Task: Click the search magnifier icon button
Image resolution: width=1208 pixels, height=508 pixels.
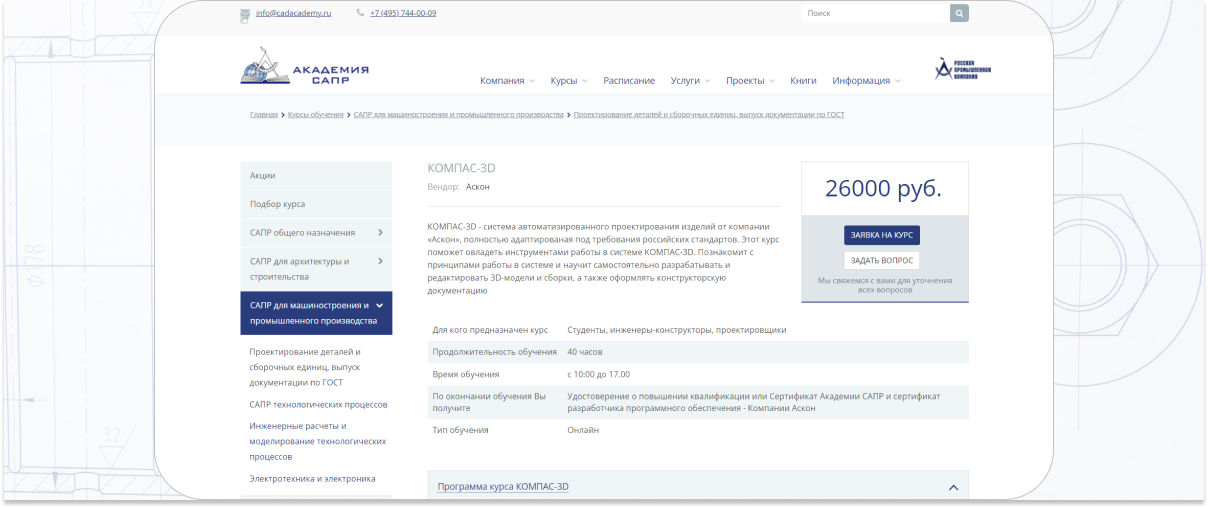Action: tap(959, 13)
